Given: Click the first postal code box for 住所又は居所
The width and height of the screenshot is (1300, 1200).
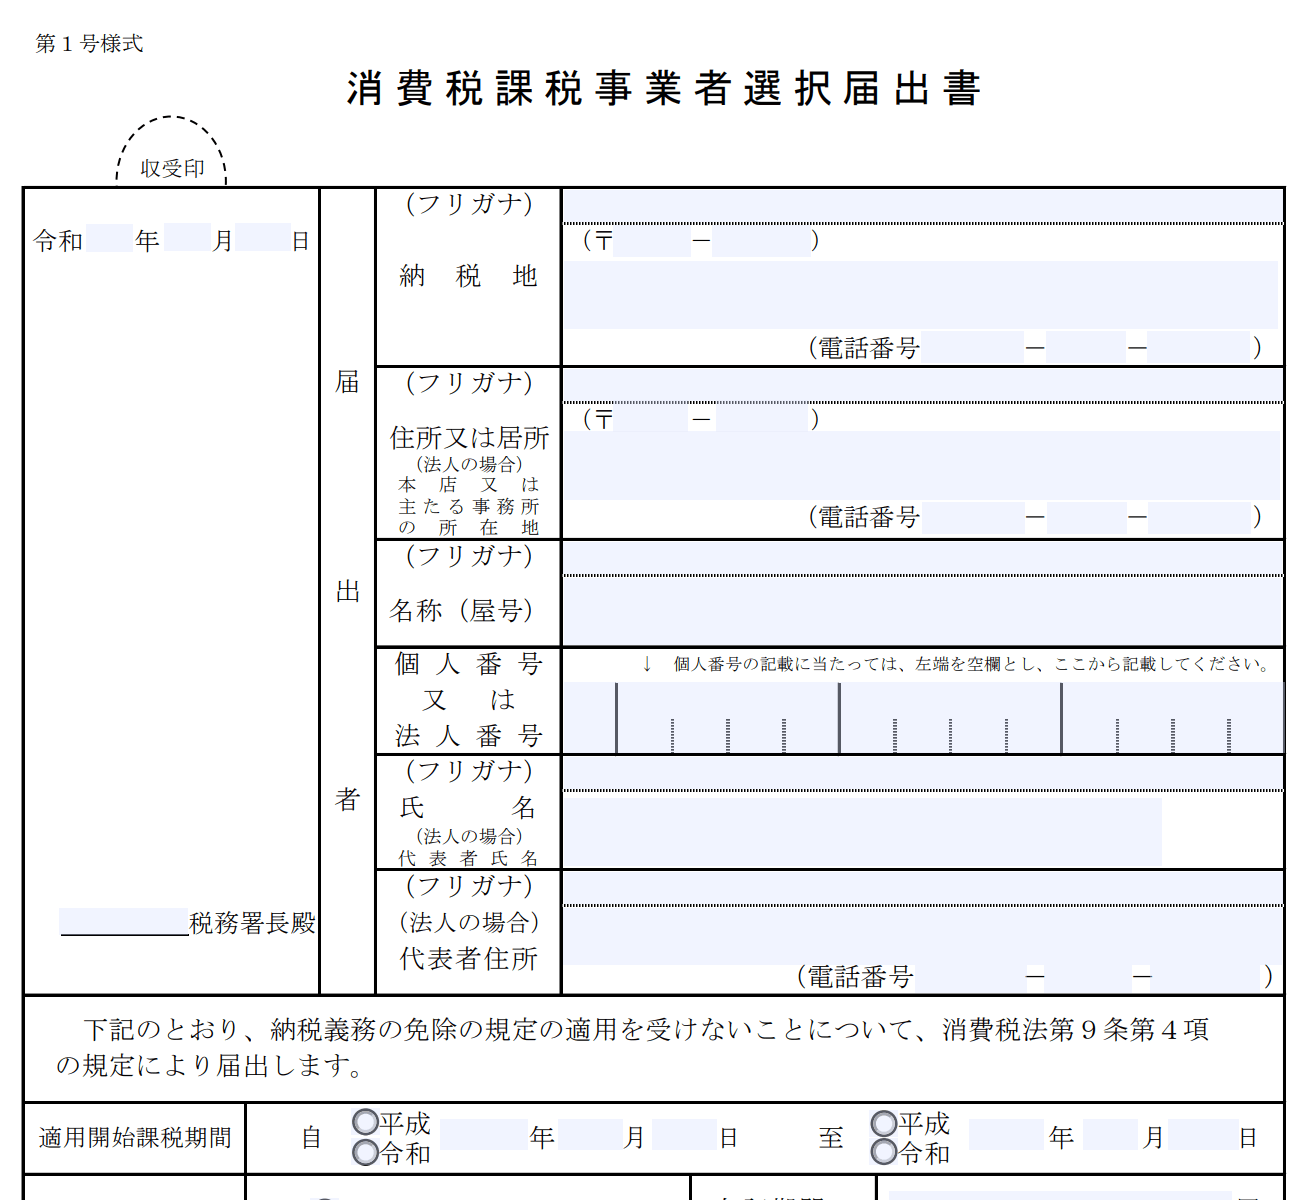Looking at the screenshot, I should click(x=652, y=418).
